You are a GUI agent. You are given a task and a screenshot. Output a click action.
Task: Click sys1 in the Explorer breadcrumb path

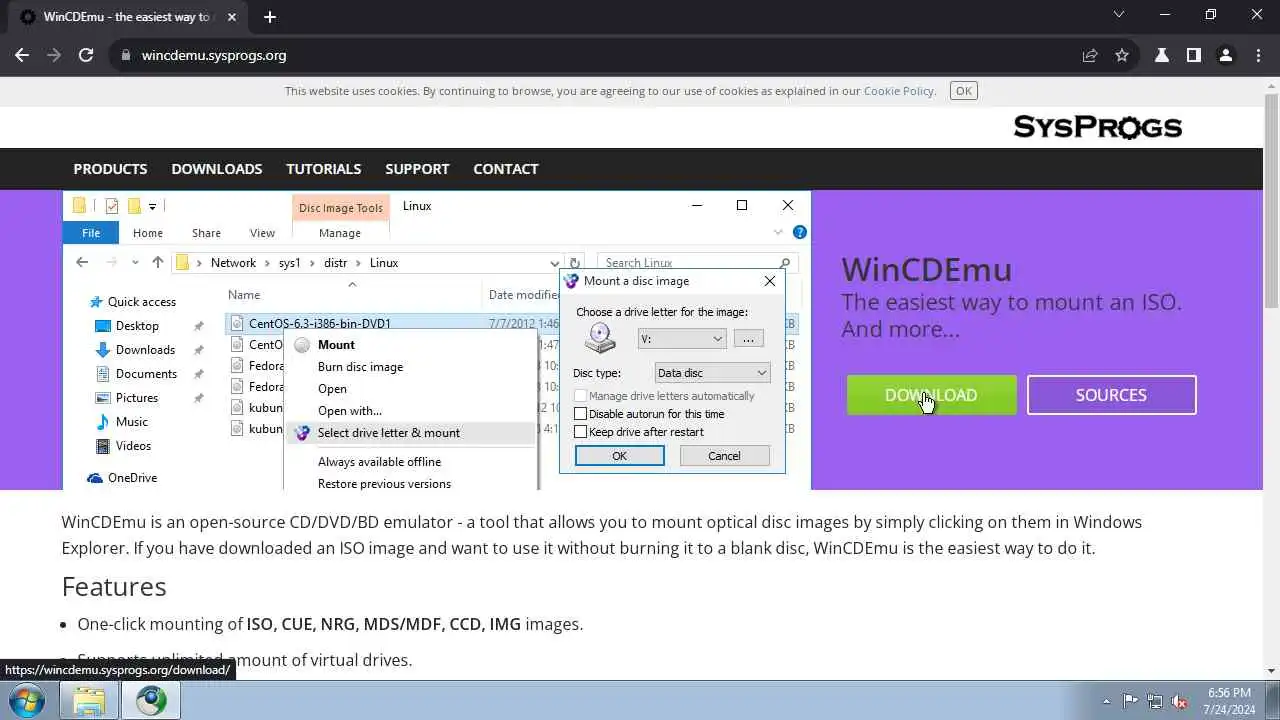pos(289,263)
